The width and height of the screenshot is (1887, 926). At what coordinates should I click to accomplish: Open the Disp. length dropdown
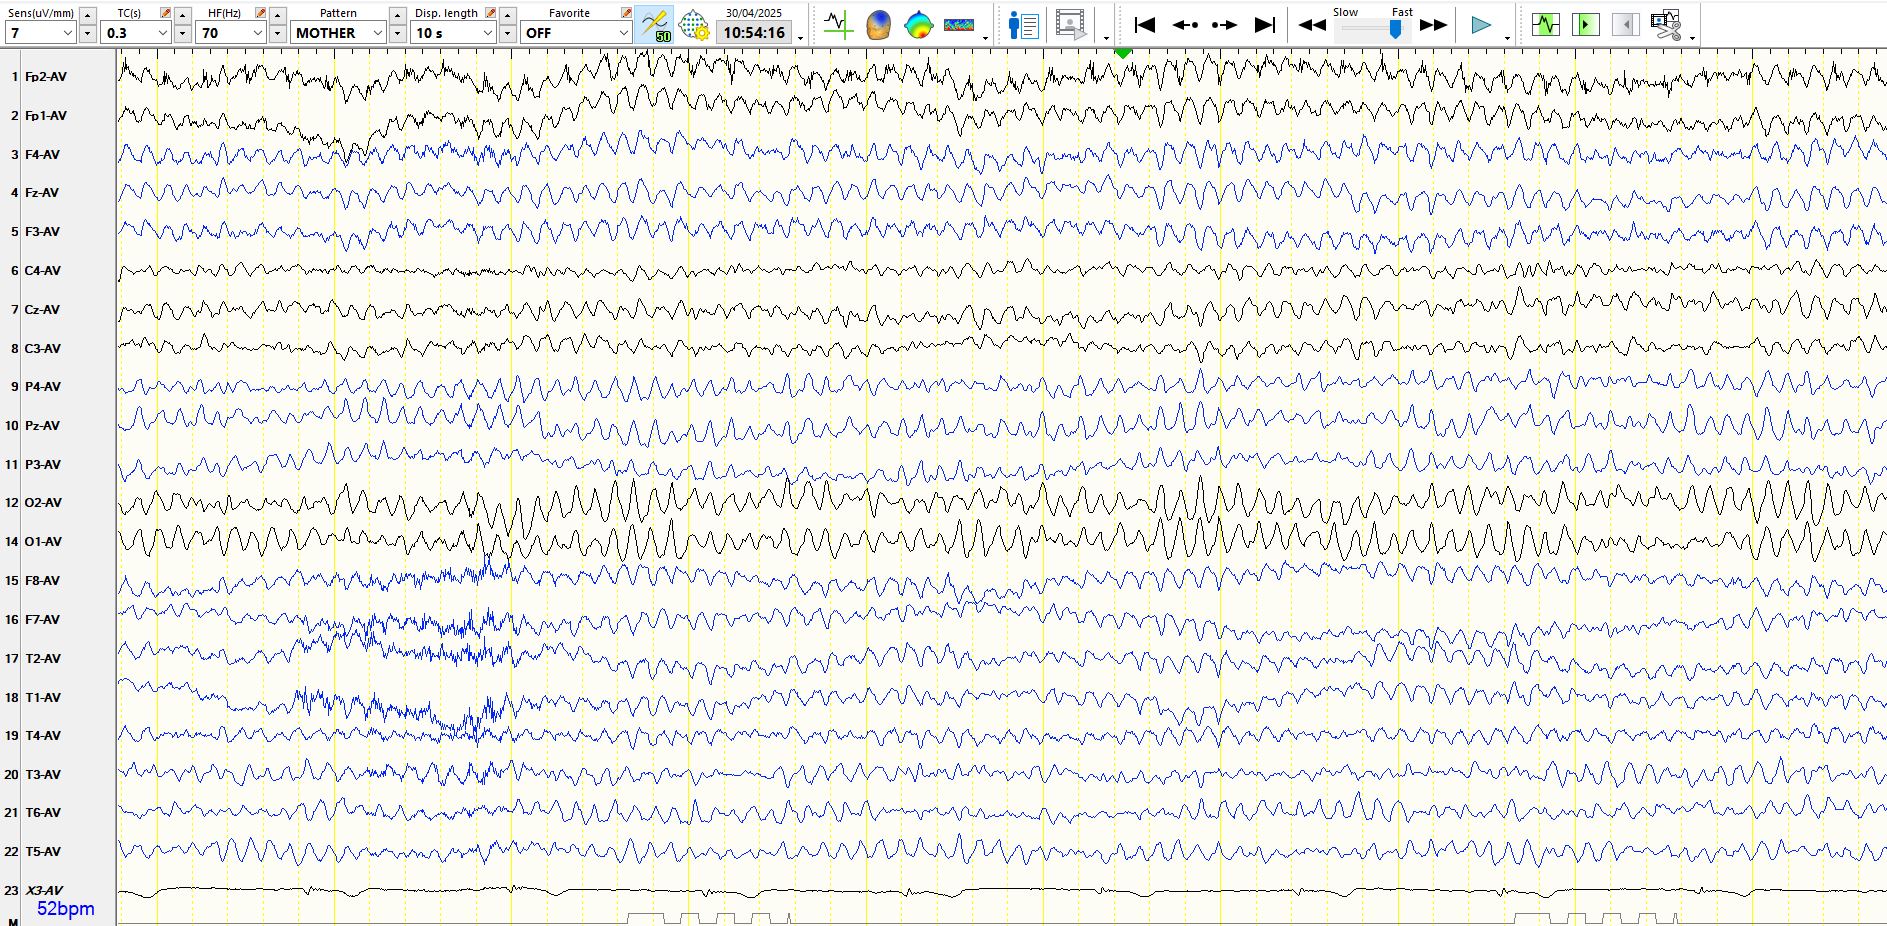pos(487,33)
